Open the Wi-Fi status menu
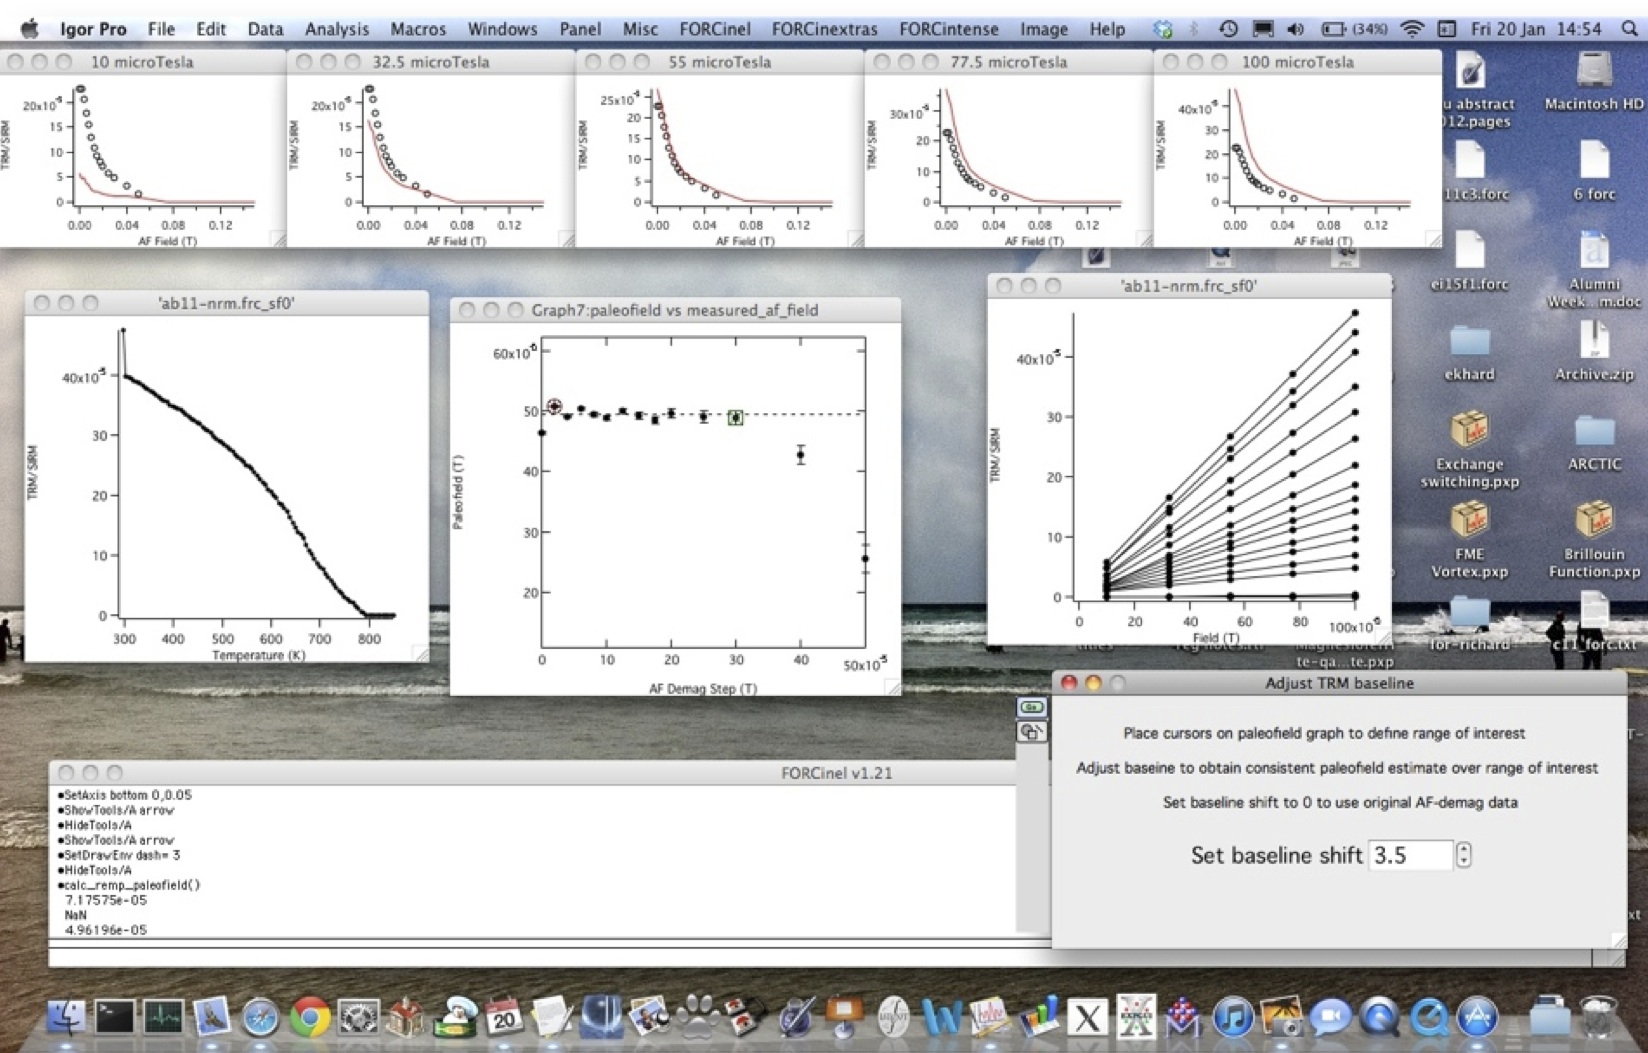Screen dimensions: 1648x1053 1411,29
